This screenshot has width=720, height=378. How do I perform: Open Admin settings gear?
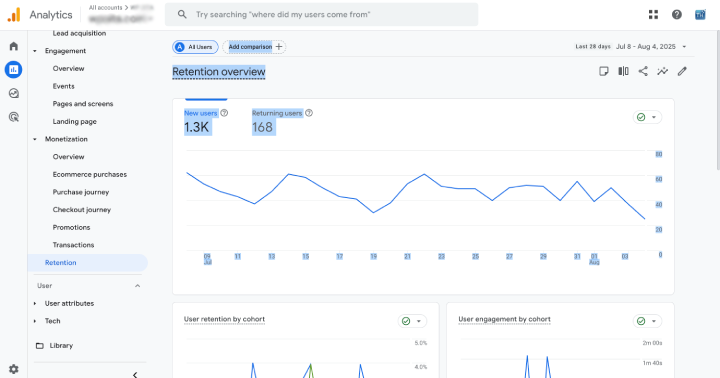(x=14, y=369)
